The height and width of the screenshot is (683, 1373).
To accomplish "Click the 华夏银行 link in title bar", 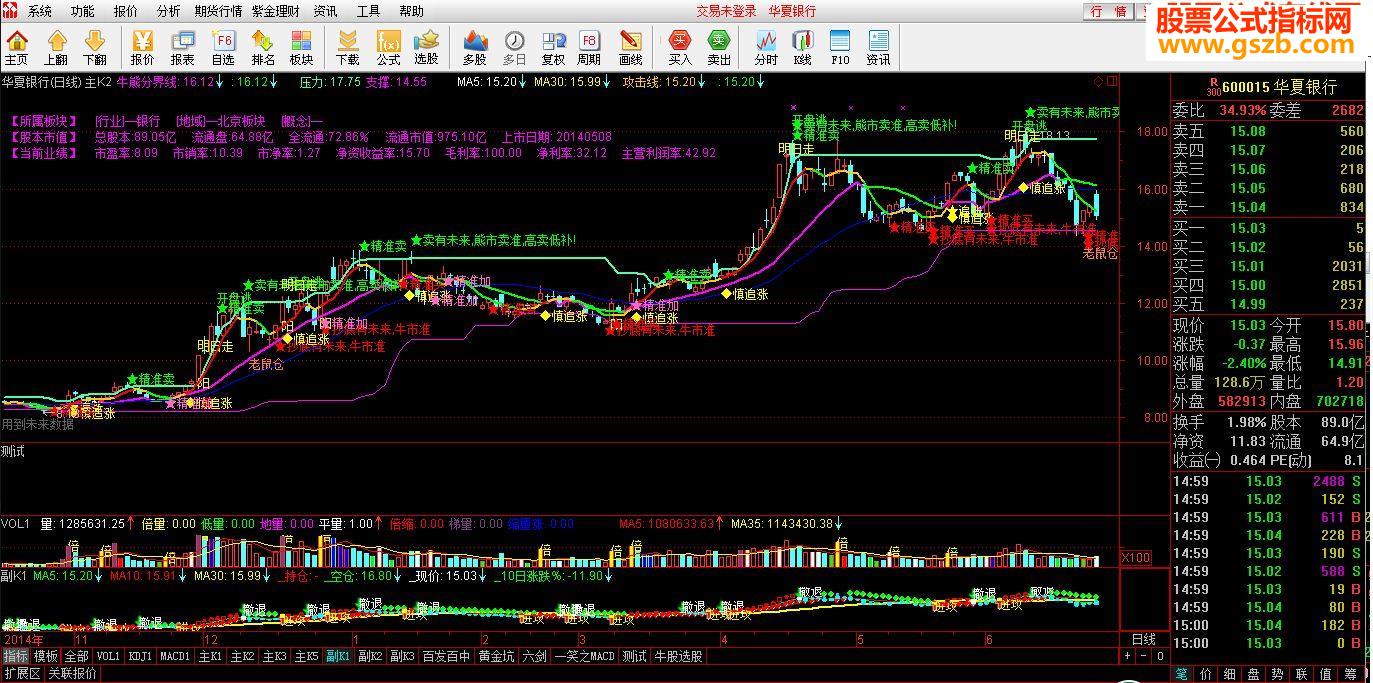I will (792, 11).
